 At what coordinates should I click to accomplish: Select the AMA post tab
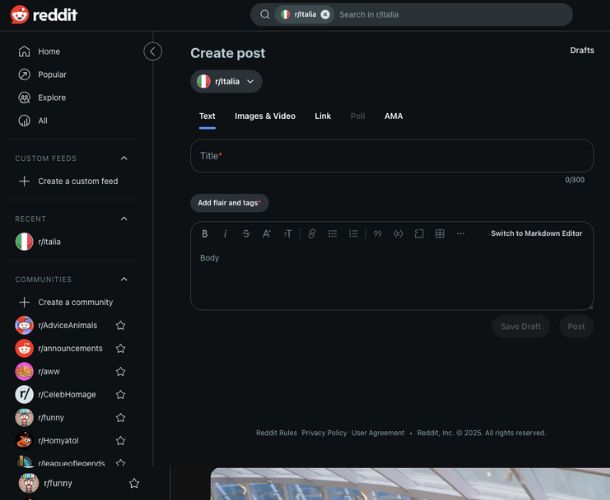coord(393,116)
